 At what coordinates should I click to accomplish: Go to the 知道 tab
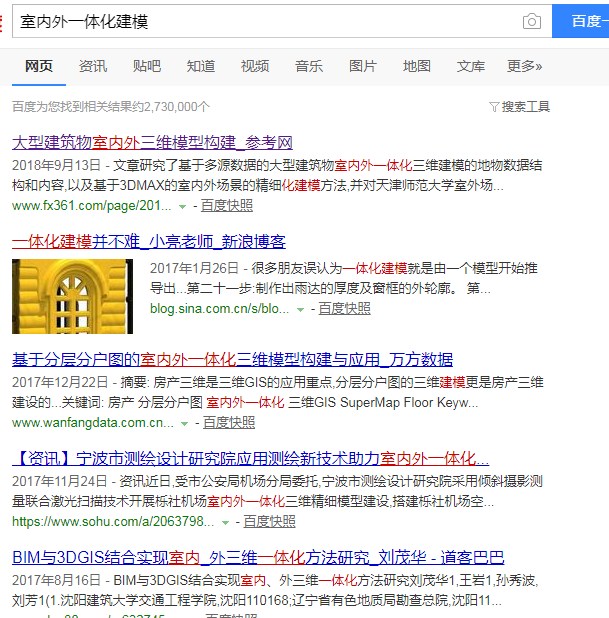coord(201,66)
